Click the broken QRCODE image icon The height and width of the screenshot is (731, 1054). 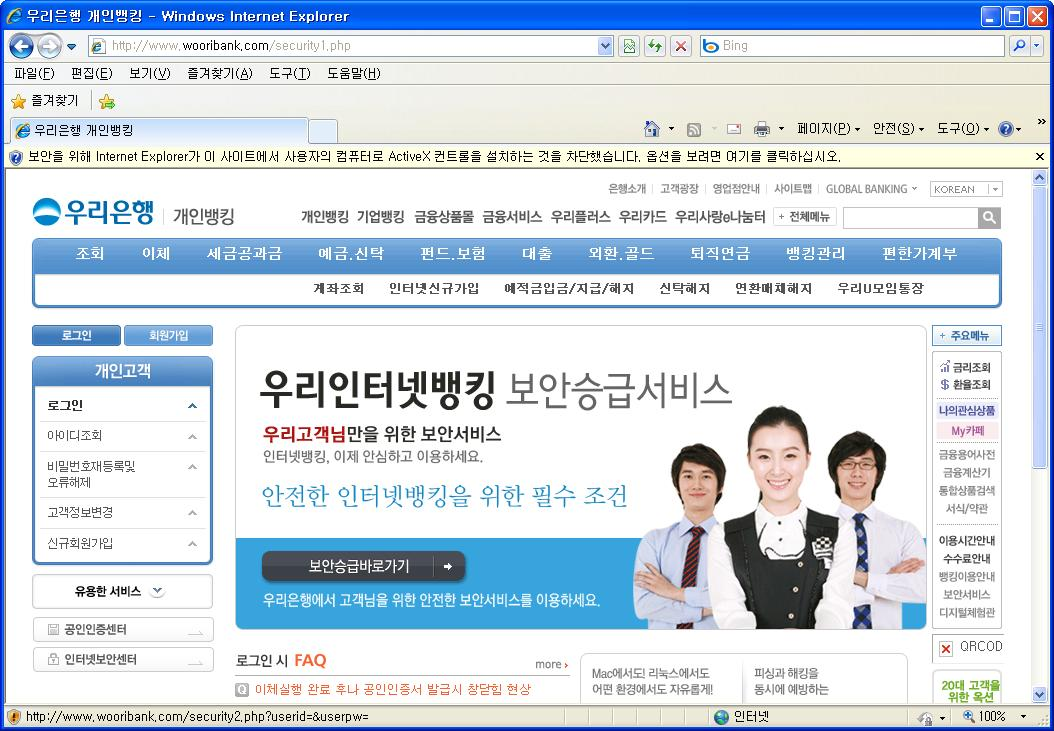tap(946, 649)
